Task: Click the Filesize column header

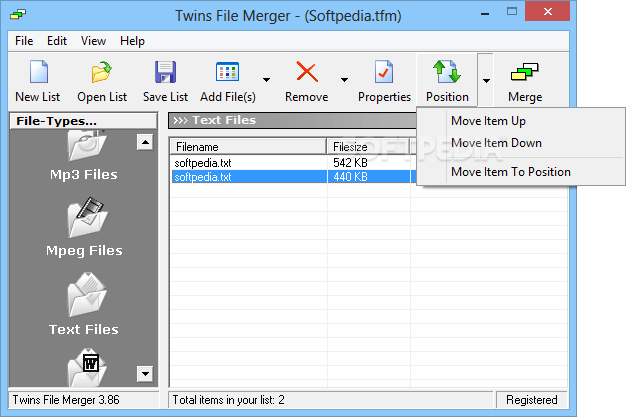Action: coord(369,147)
